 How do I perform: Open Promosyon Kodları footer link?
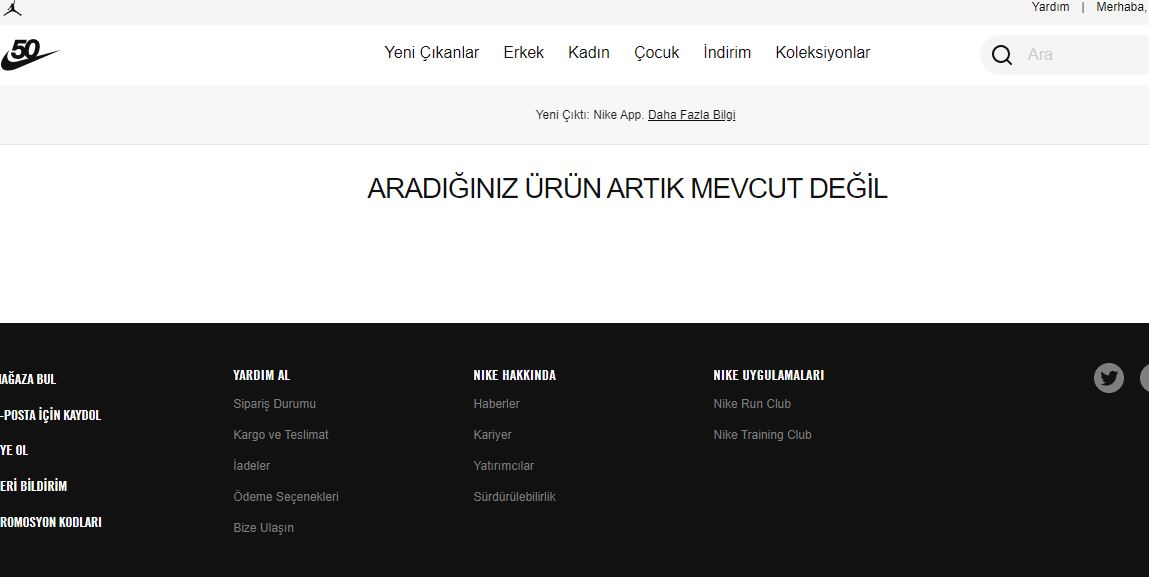[51, 522]
